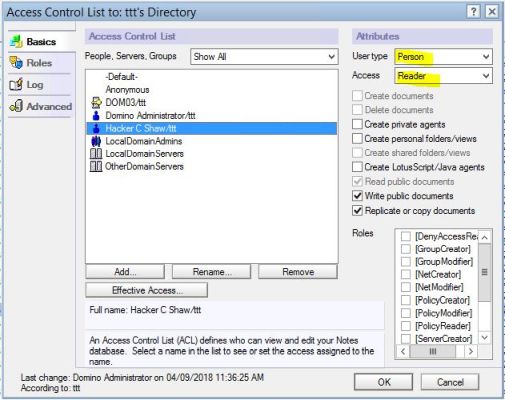Select Domino Administrator/ttt person icon
Screen dimensions: 505x400
[x=96, y=115]
